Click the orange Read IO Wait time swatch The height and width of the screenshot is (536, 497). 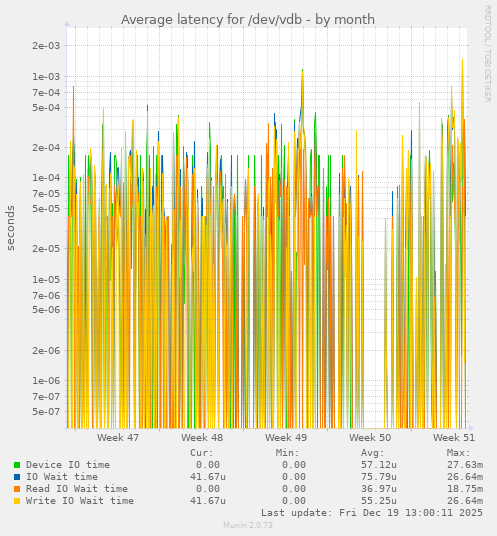pos(17,489)
